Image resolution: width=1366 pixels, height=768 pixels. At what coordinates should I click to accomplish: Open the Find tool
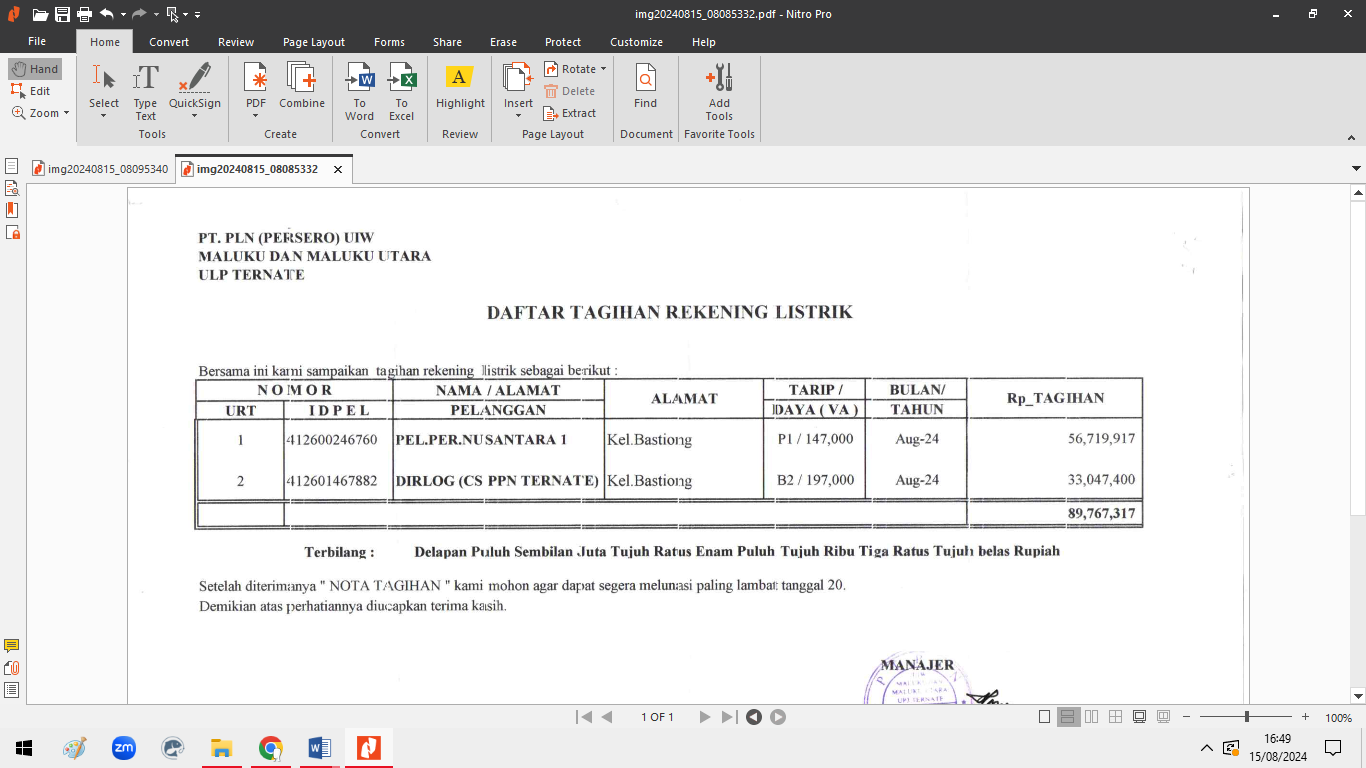pos(646,86)
